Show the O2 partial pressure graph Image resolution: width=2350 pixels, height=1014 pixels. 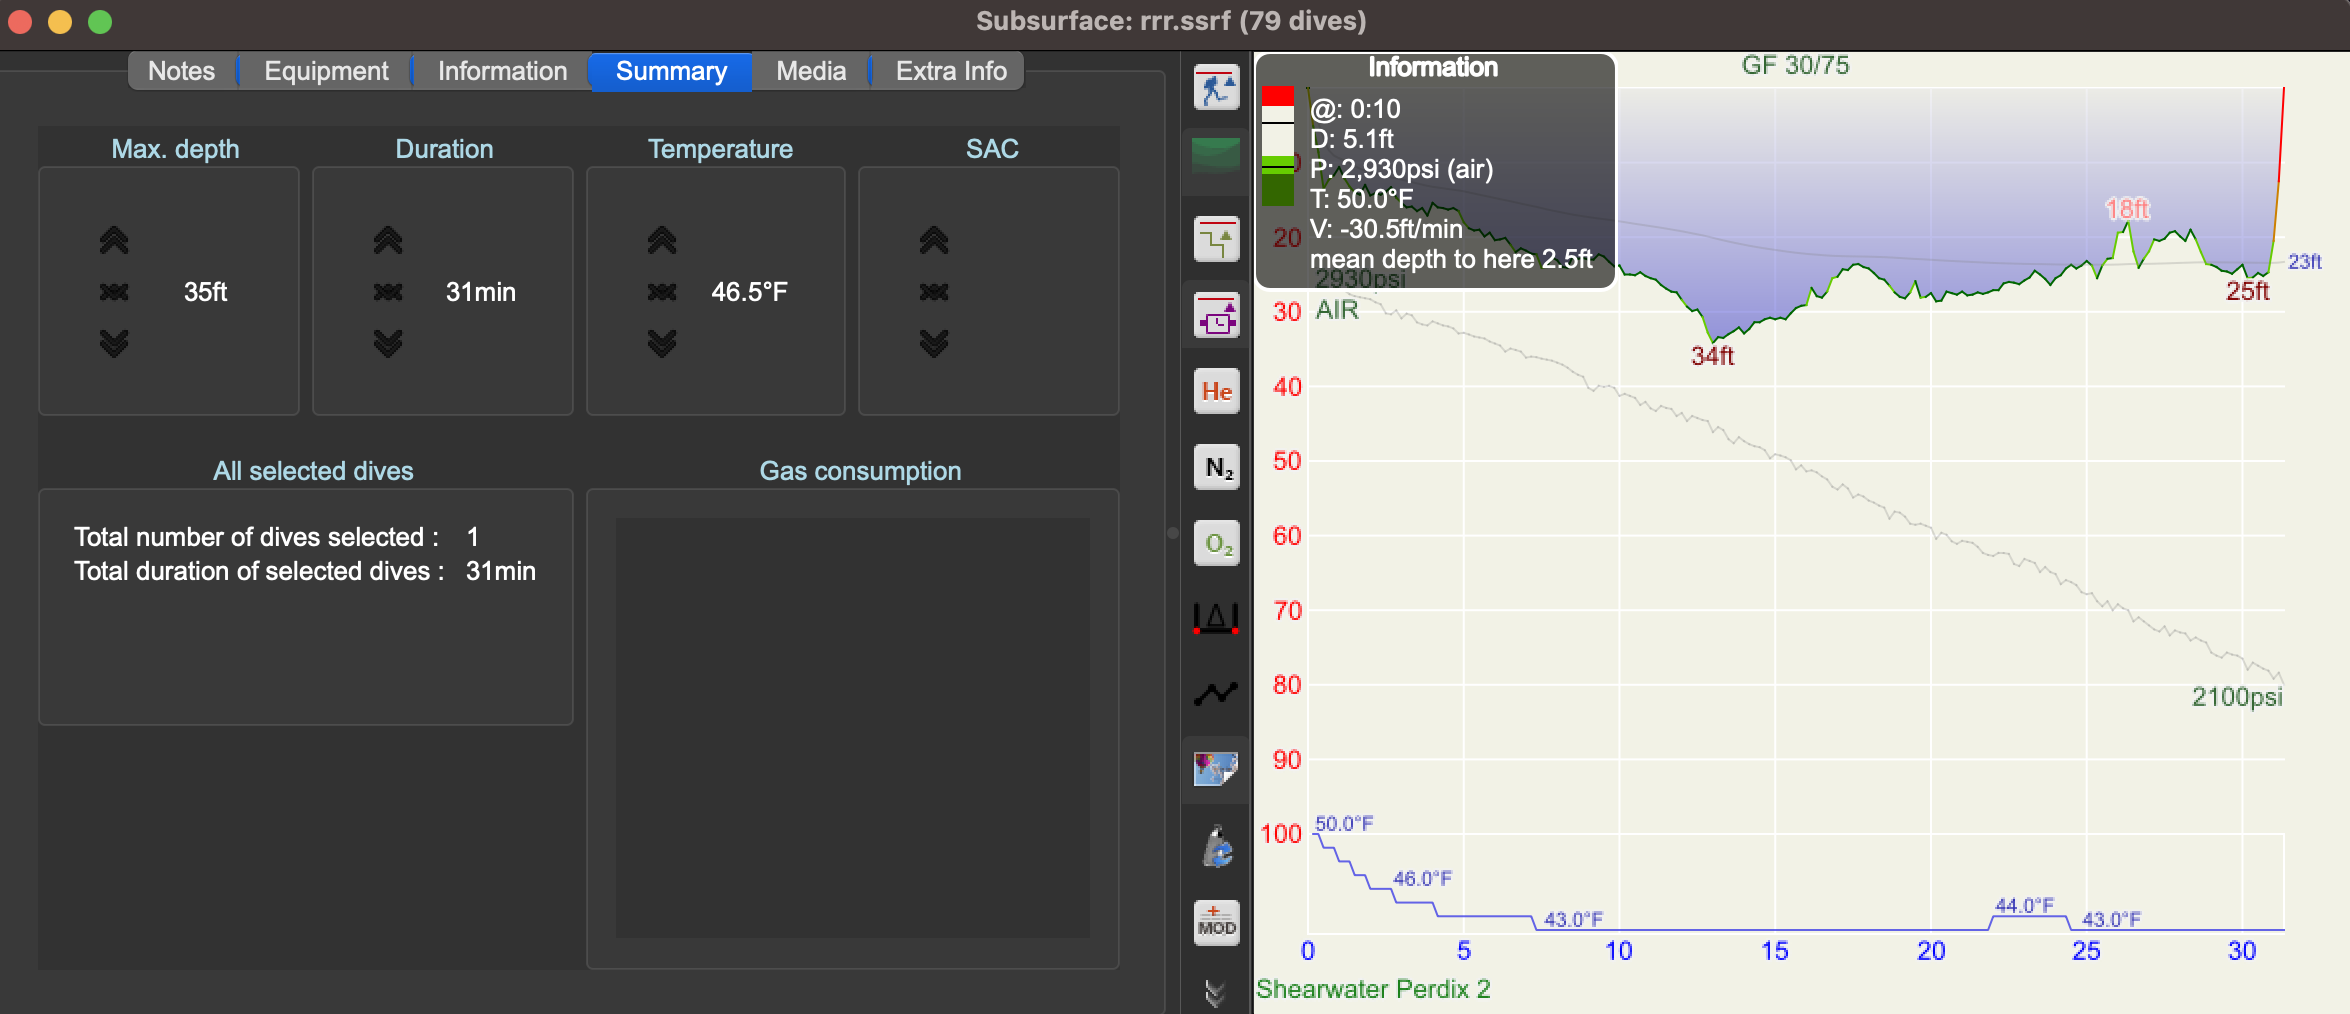[1215, 542]
